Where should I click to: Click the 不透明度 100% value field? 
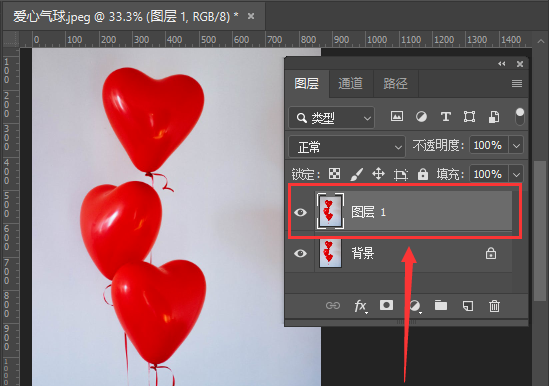[488, 145]
